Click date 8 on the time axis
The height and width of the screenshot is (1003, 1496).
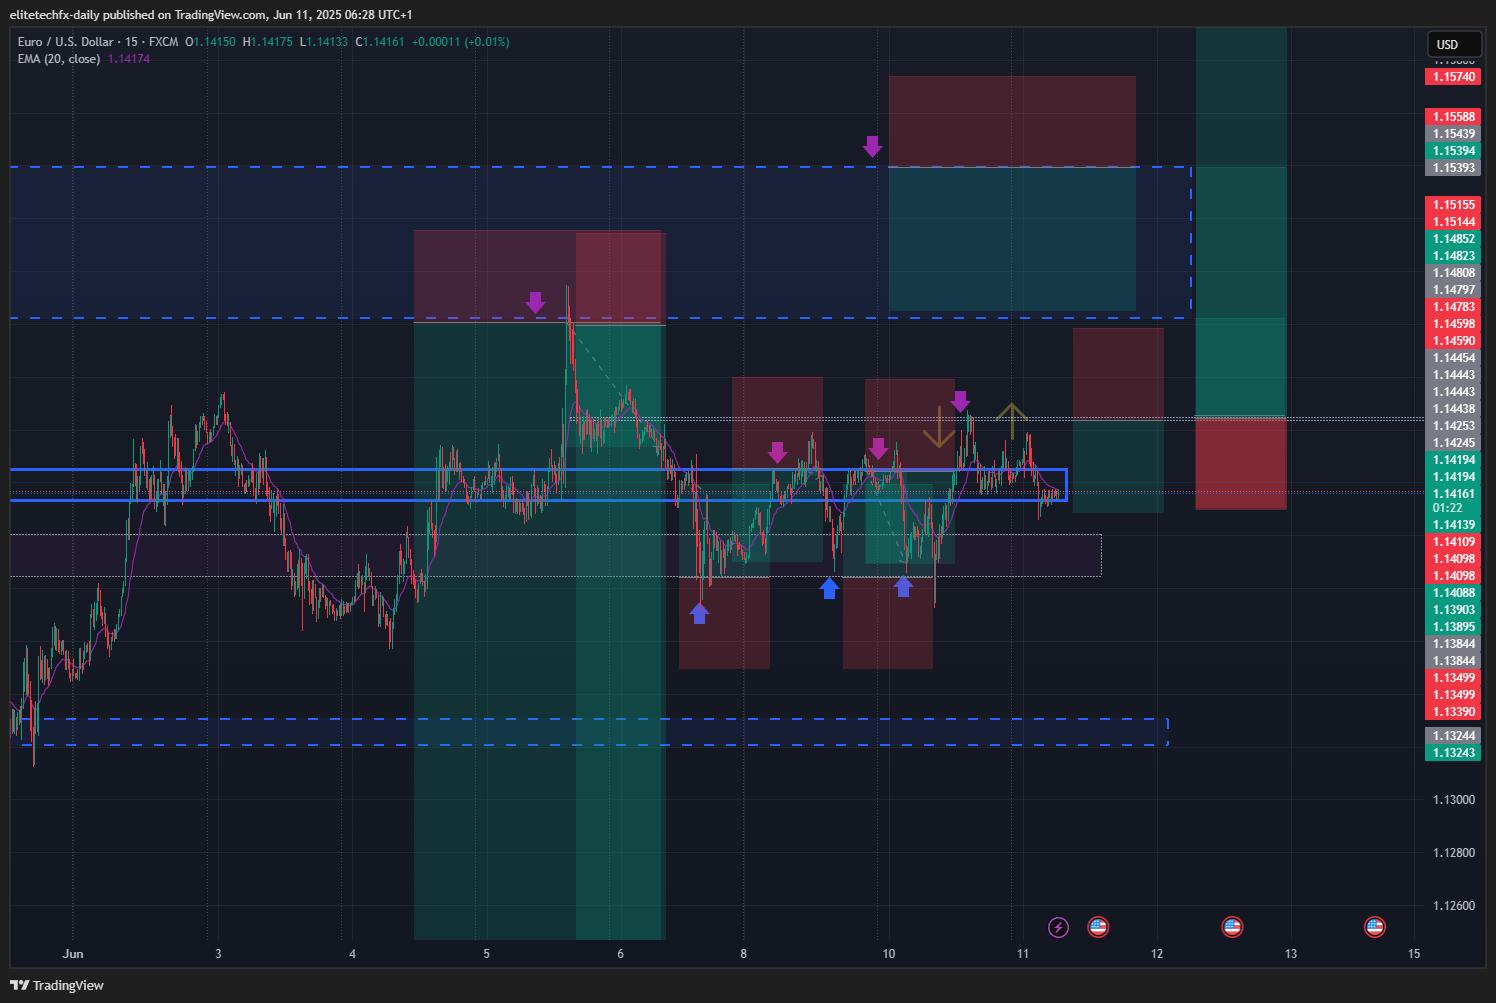point(743,954)
